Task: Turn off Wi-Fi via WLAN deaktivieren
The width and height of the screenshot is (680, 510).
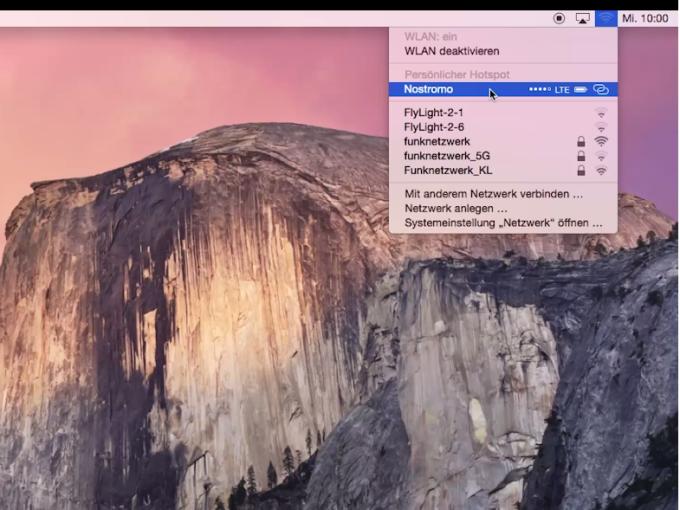Action: [x=451, y=51]
